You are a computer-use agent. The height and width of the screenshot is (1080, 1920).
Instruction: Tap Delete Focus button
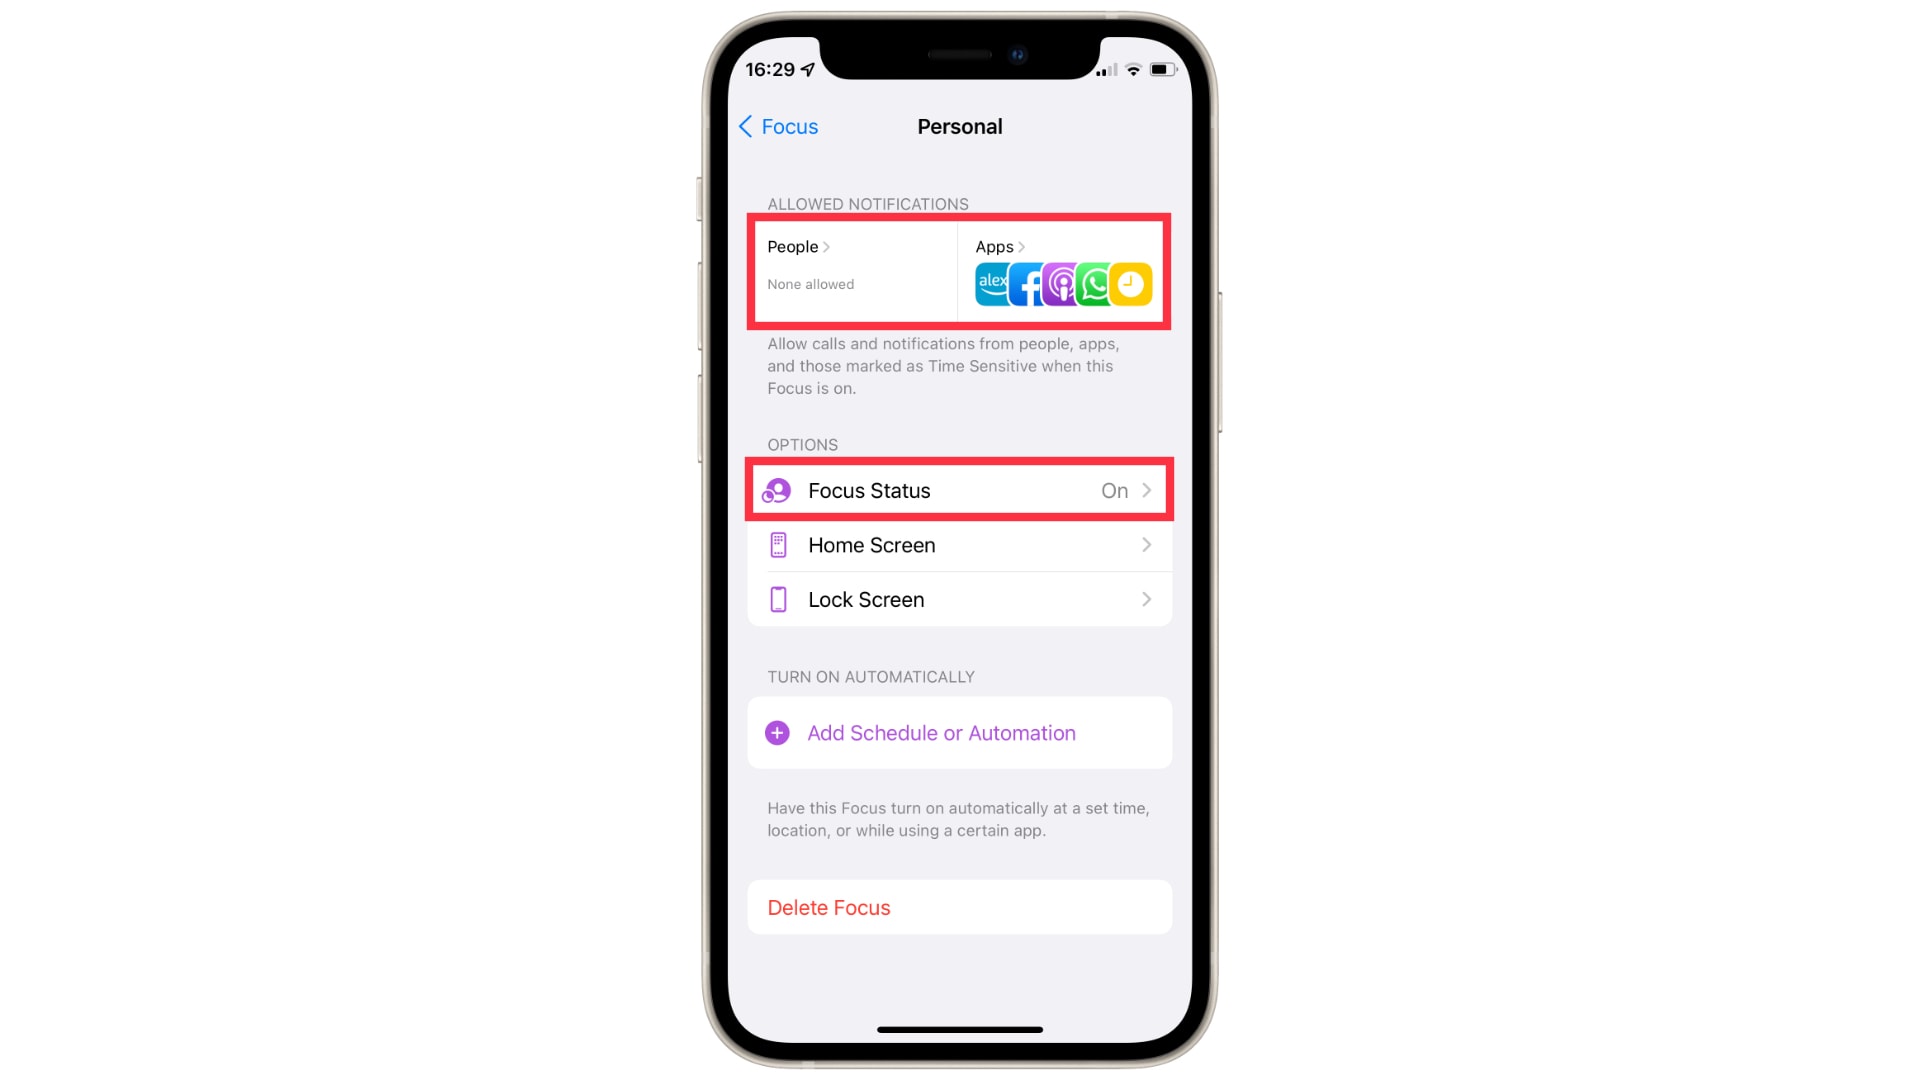click(959, 907)
